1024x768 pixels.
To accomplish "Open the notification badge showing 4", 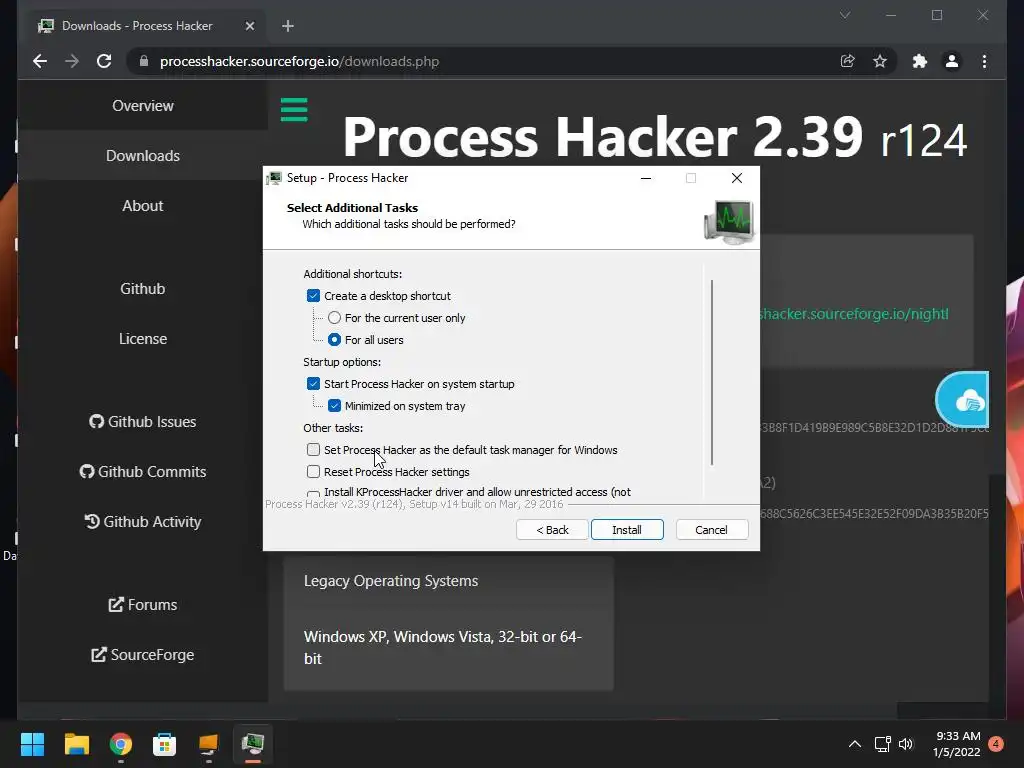I will [x=996, y=744].
